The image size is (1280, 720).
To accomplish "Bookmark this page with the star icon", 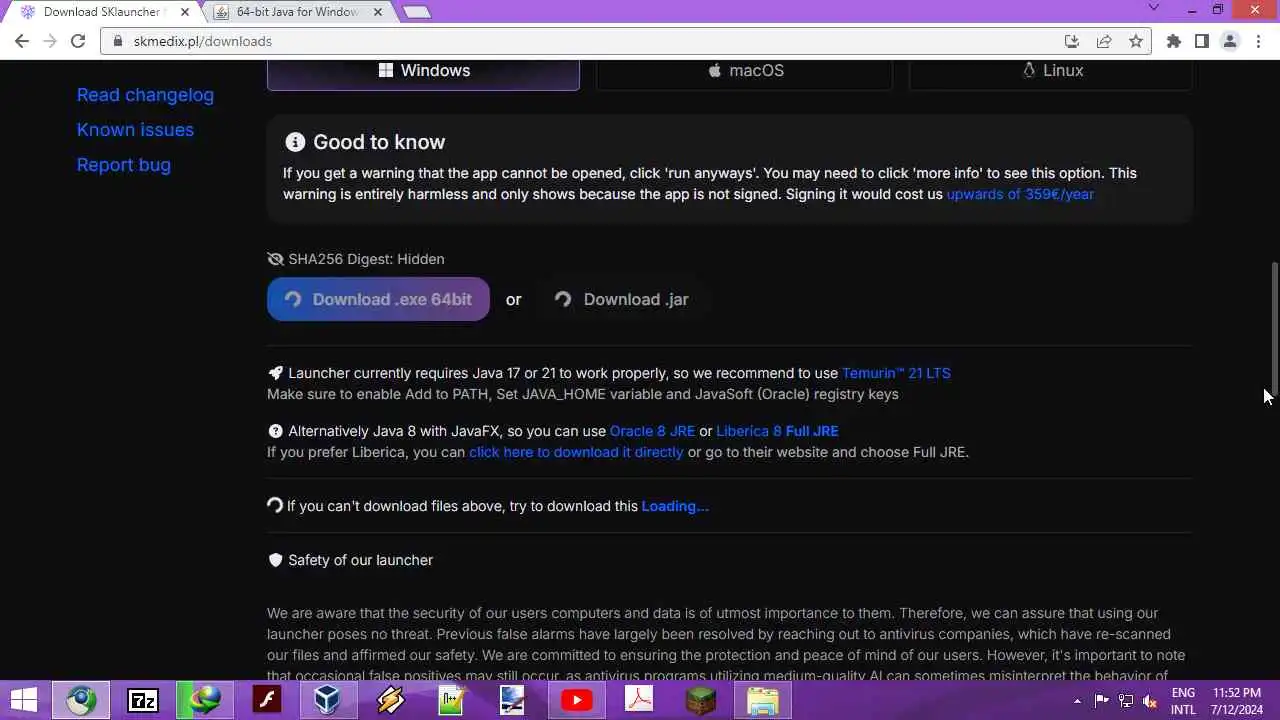I will 1136,41.
